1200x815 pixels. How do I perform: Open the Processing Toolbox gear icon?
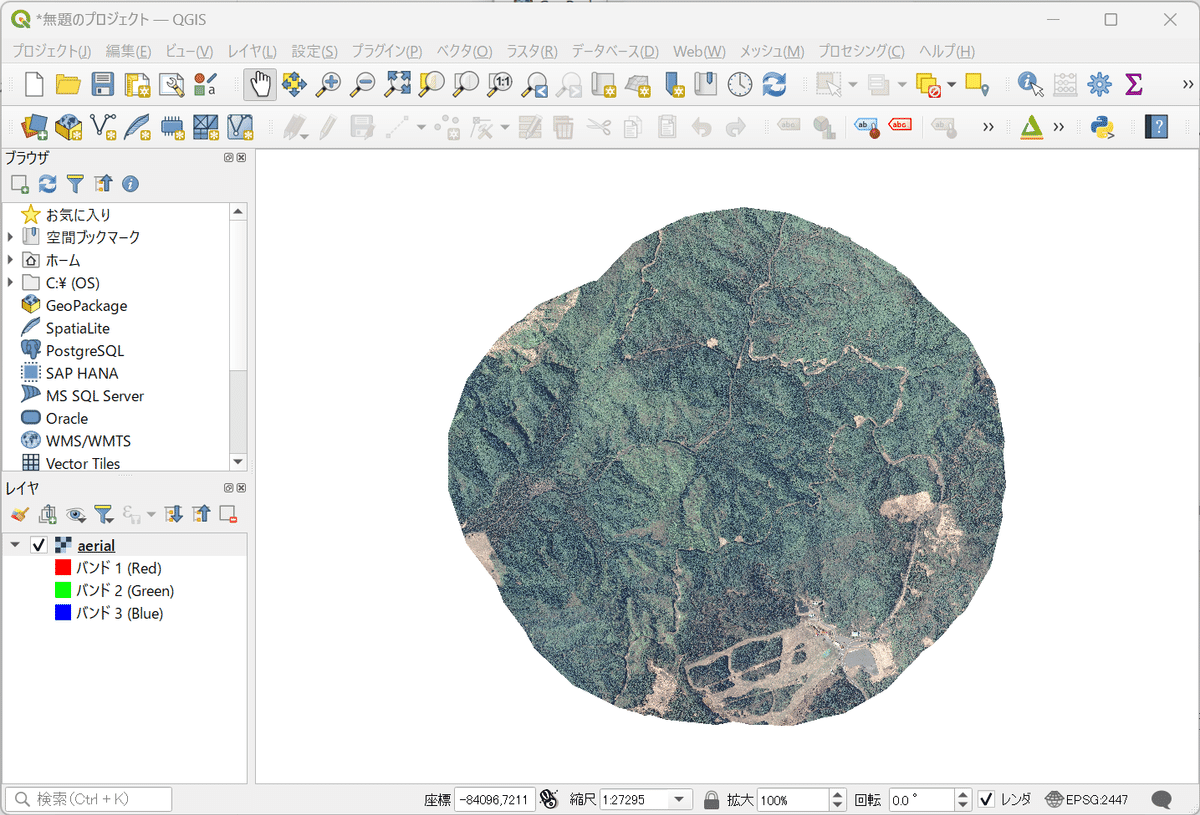(x=1099, y=85)
